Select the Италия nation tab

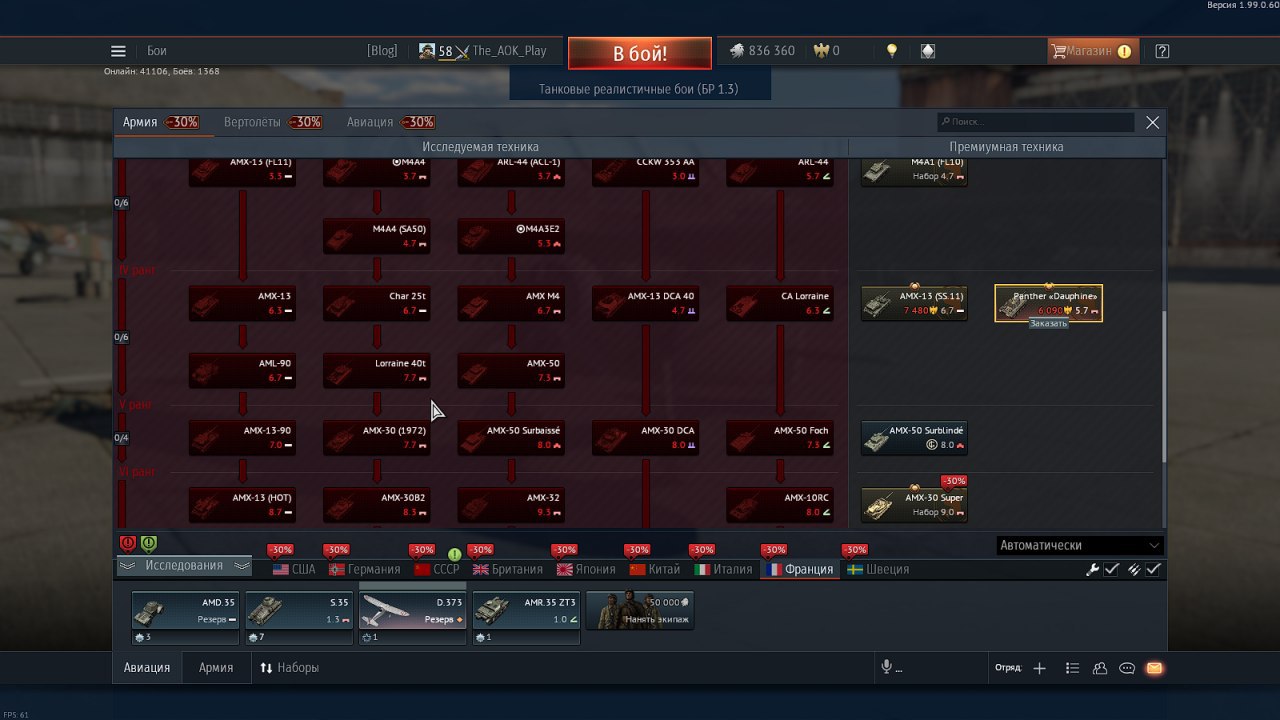pyautogui.click(x=724, y=569)
